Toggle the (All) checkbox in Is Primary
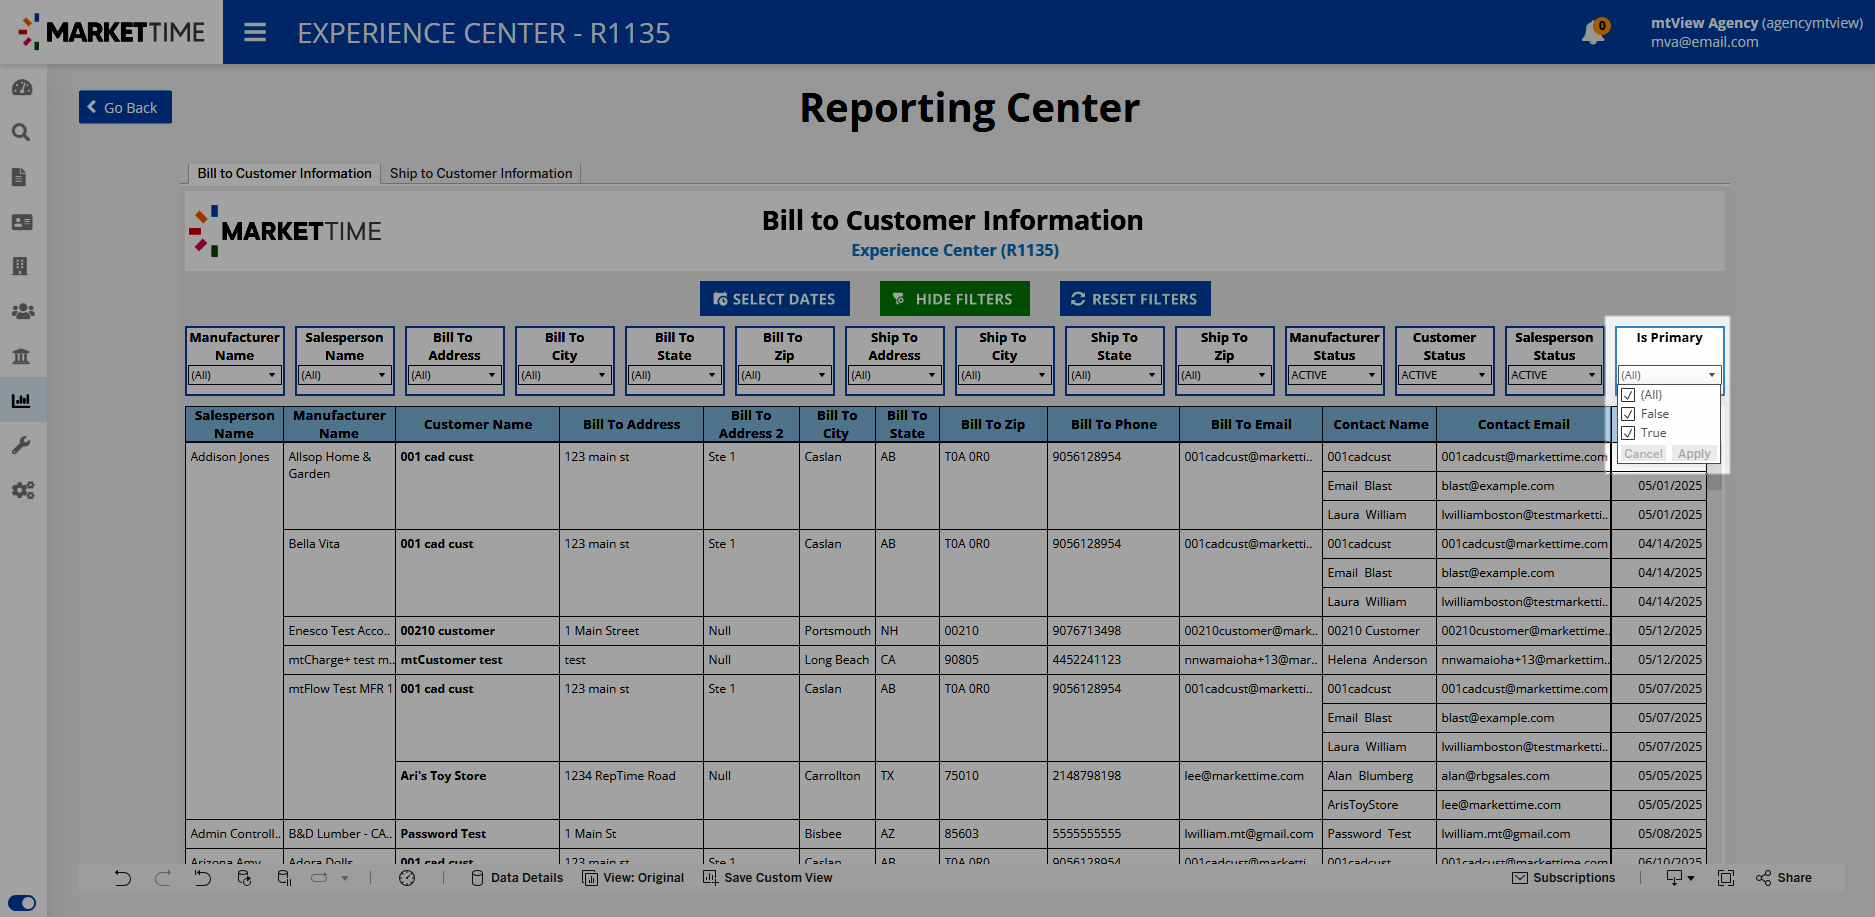 [x=1628, y=395]
